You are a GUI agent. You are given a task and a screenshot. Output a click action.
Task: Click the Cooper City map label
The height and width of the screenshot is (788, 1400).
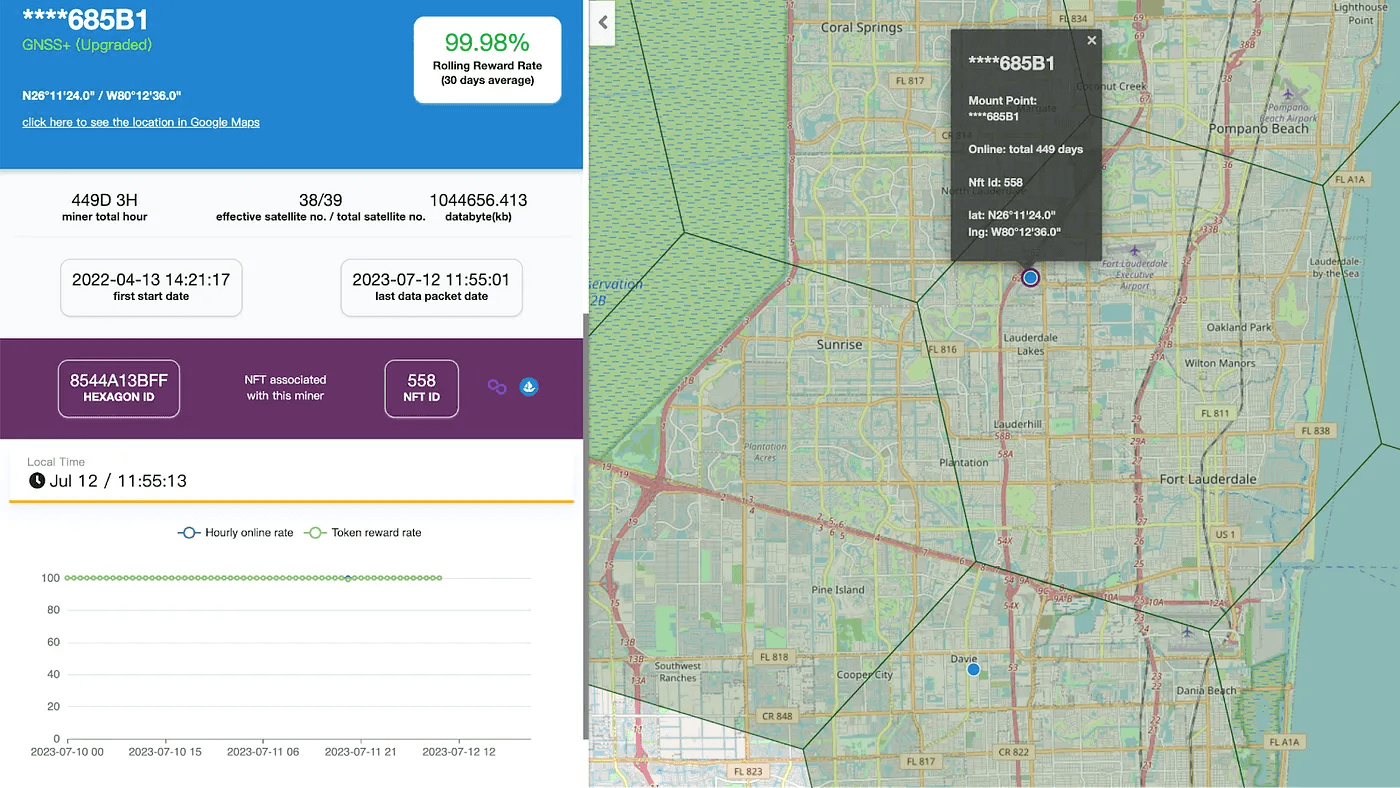point(864,675)
